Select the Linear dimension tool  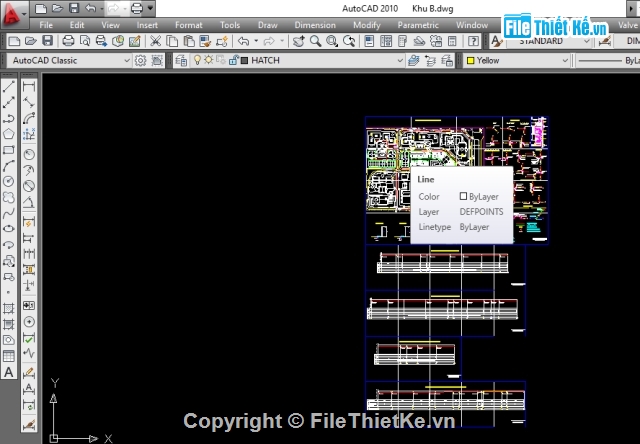point(29,86)
